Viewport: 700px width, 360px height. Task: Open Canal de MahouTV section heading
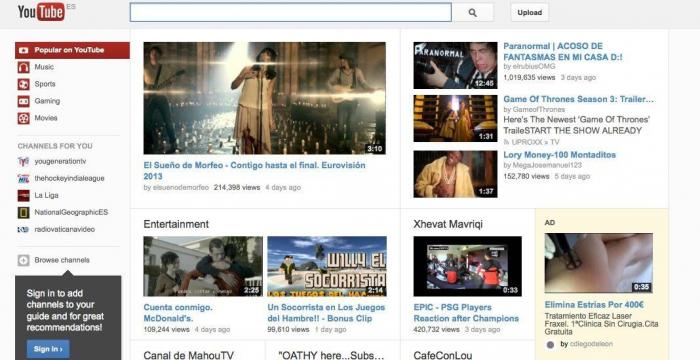pos(188,355)
